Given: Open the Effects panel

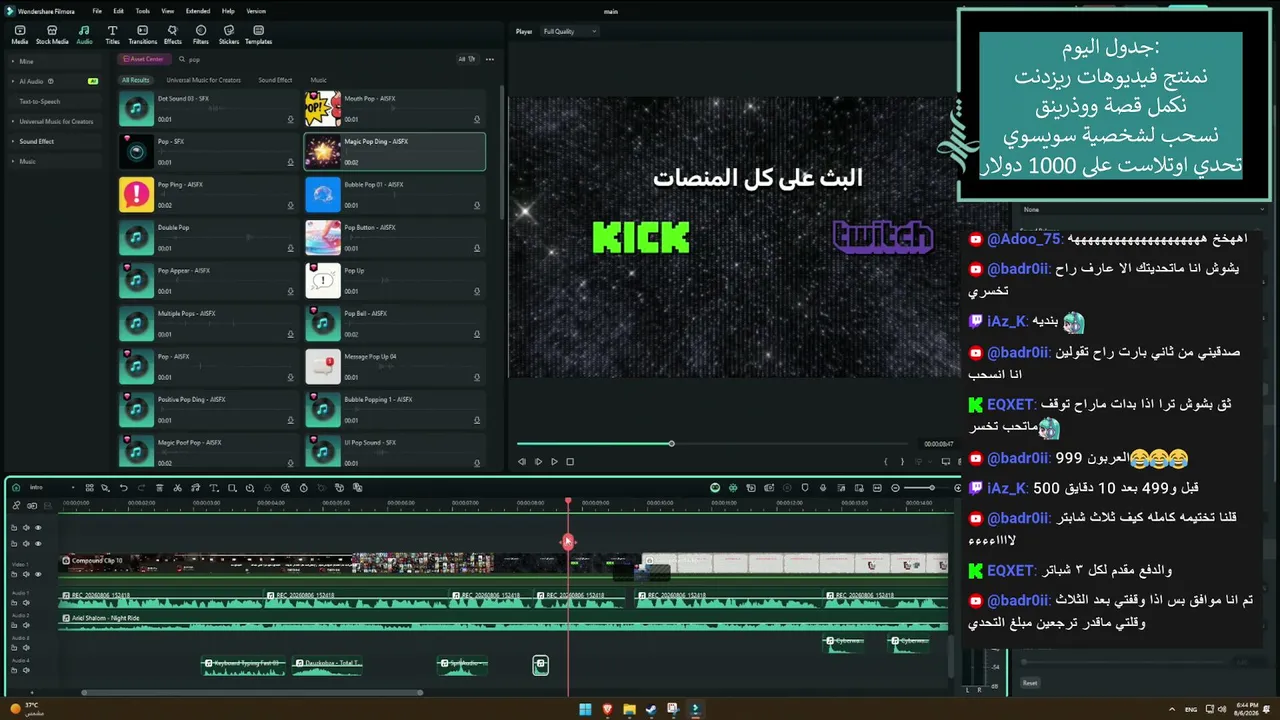Looking at the screenshot, I should tap(173, 34).
